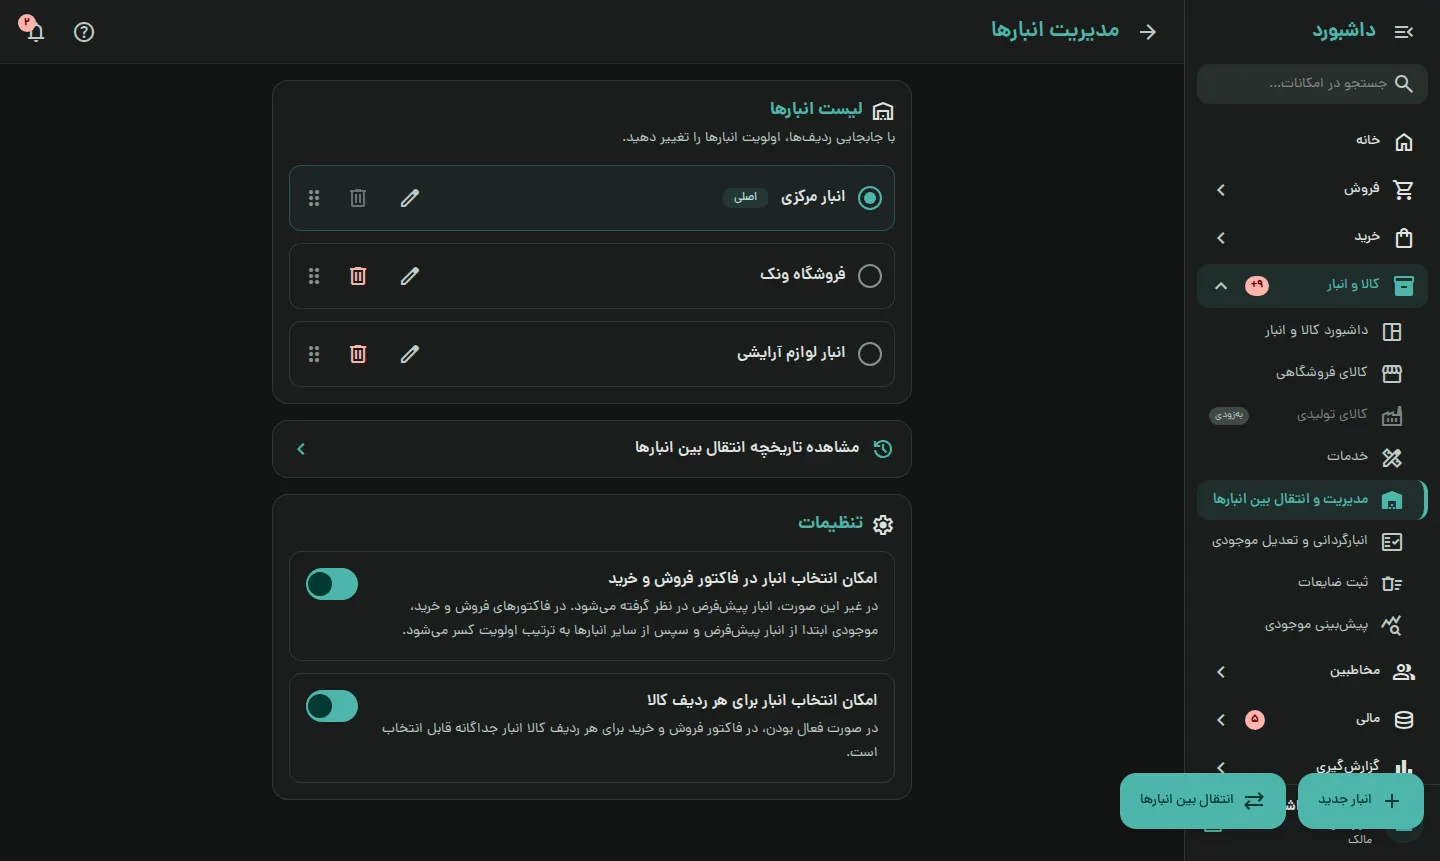
Task: Open انبارگردانی و تعدیل موجودی menu item
Action: point(1312,541)
